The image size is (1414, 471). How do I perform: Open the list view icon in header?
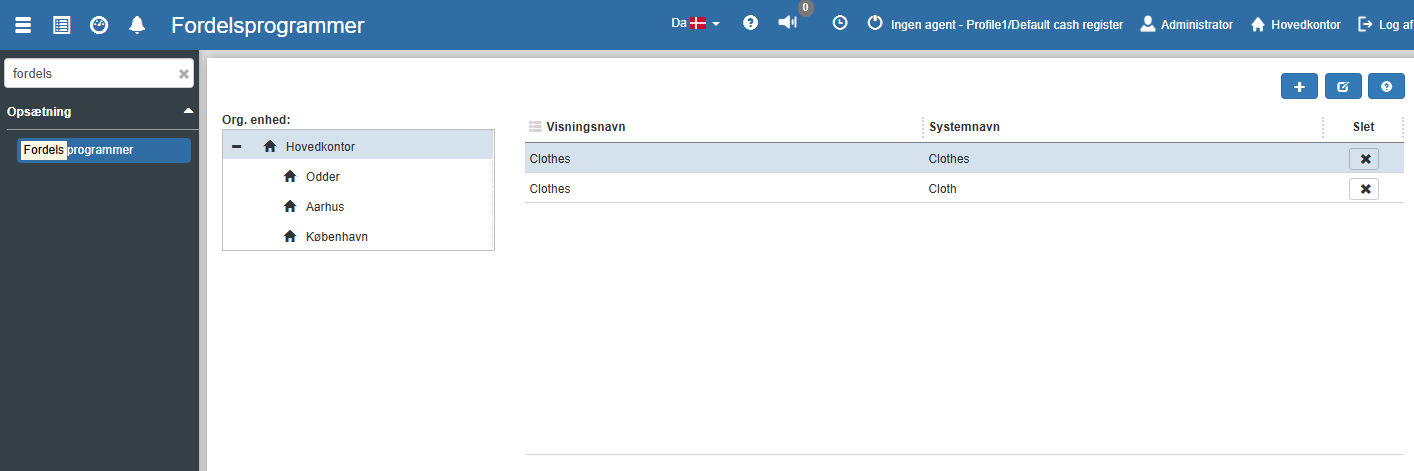[62, 25]
